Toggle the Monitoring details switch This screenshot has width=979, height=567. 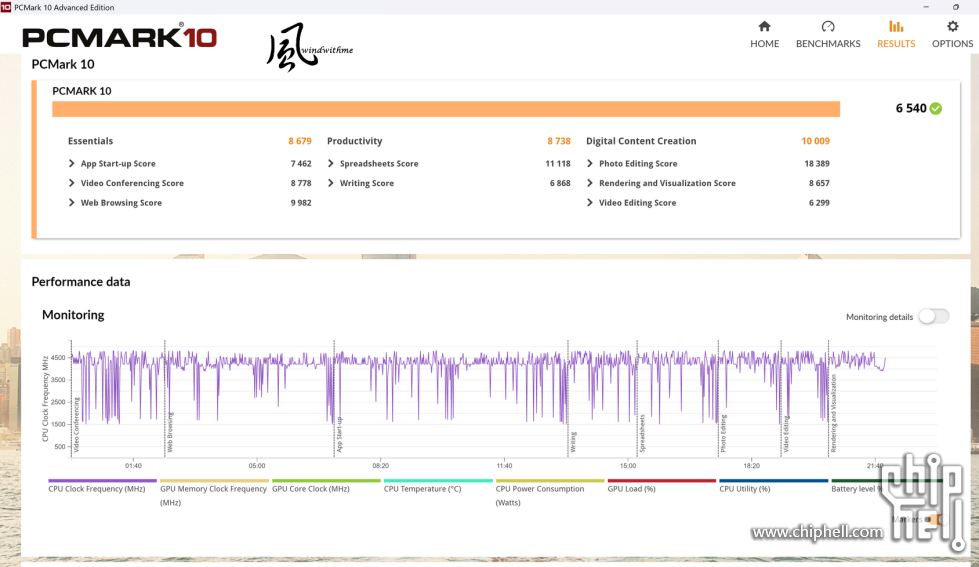(x=933, y=317)
